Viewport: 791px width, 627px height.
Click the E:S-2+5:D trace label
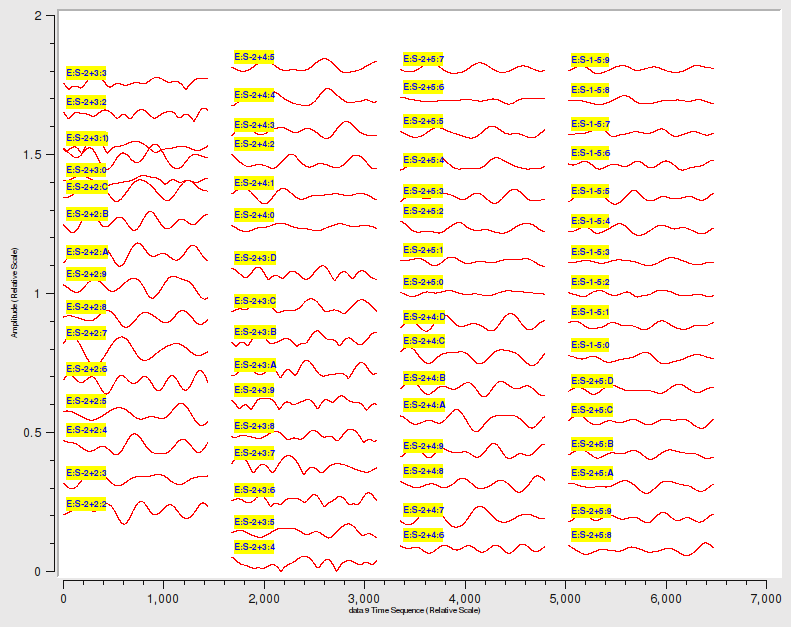pos(592,381)
